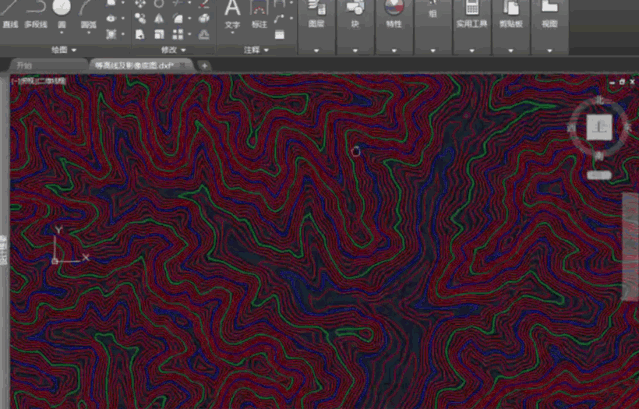The height and width of the screenshot is (409, 639).
Task: Add a new drawing tab with plus
Action: point(205,65)
